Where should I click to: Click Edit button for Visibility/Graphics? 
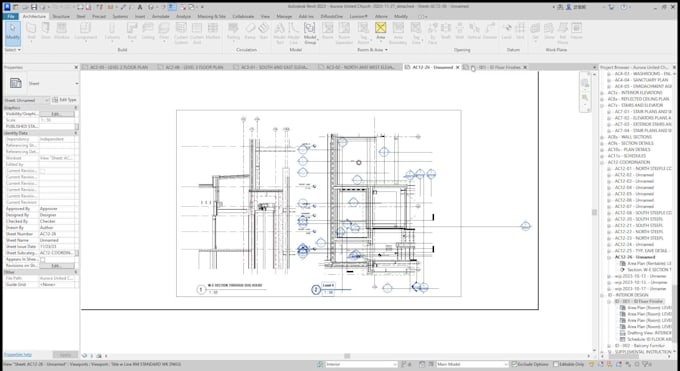(57, 114)
